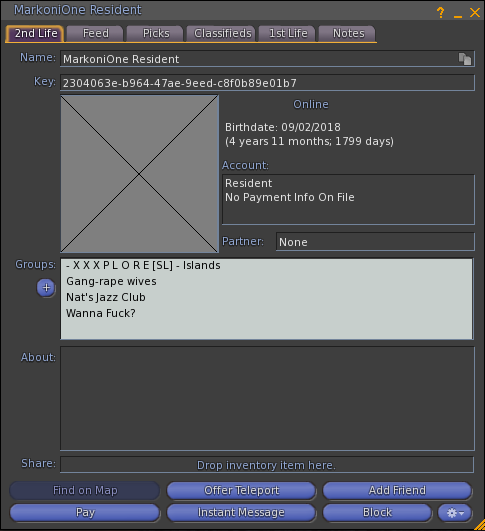Screen dimensions: 485x531
Task: Click the plus button beside Groups
Action: pos(46,288)
